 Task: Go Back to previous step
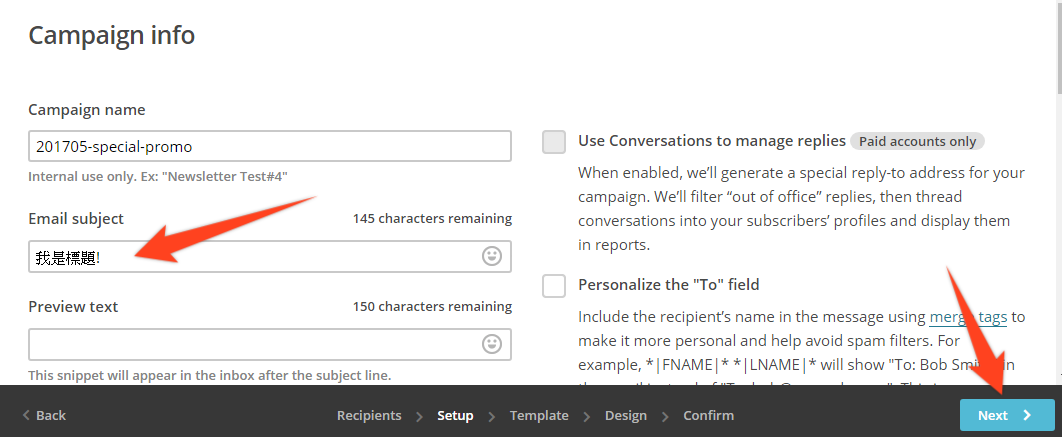[44, 415]
